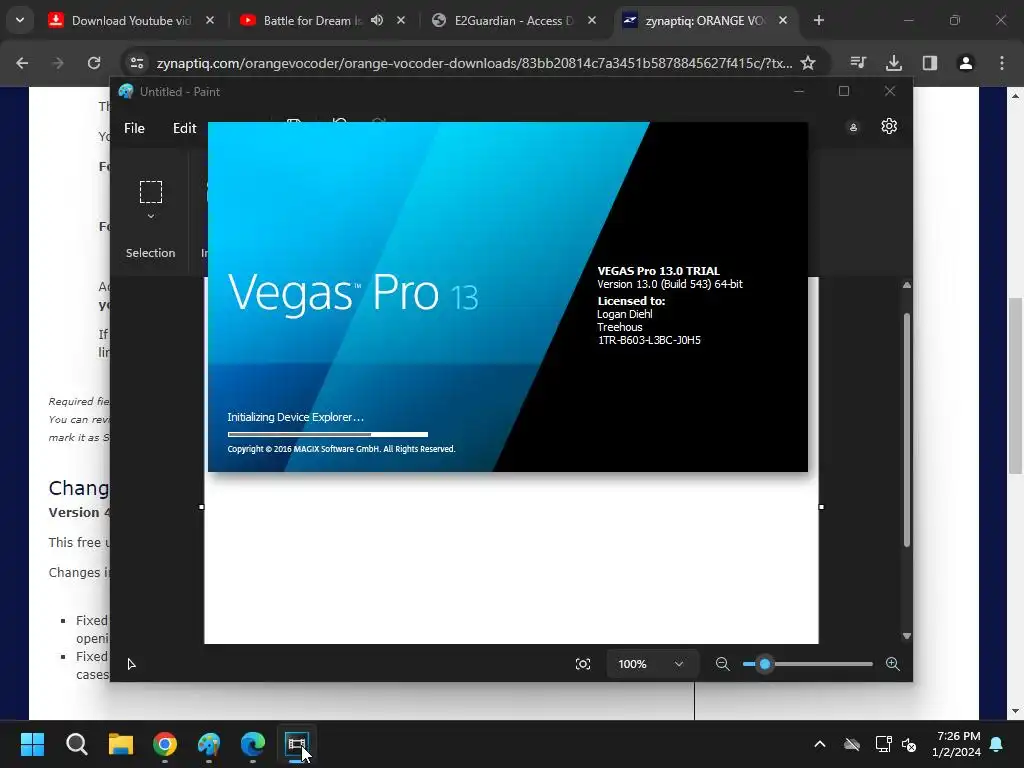Open Windows taskbar Search
The width and height of the screenshot is (1024, 768).
pyautogui.click(x=76, y=744)
